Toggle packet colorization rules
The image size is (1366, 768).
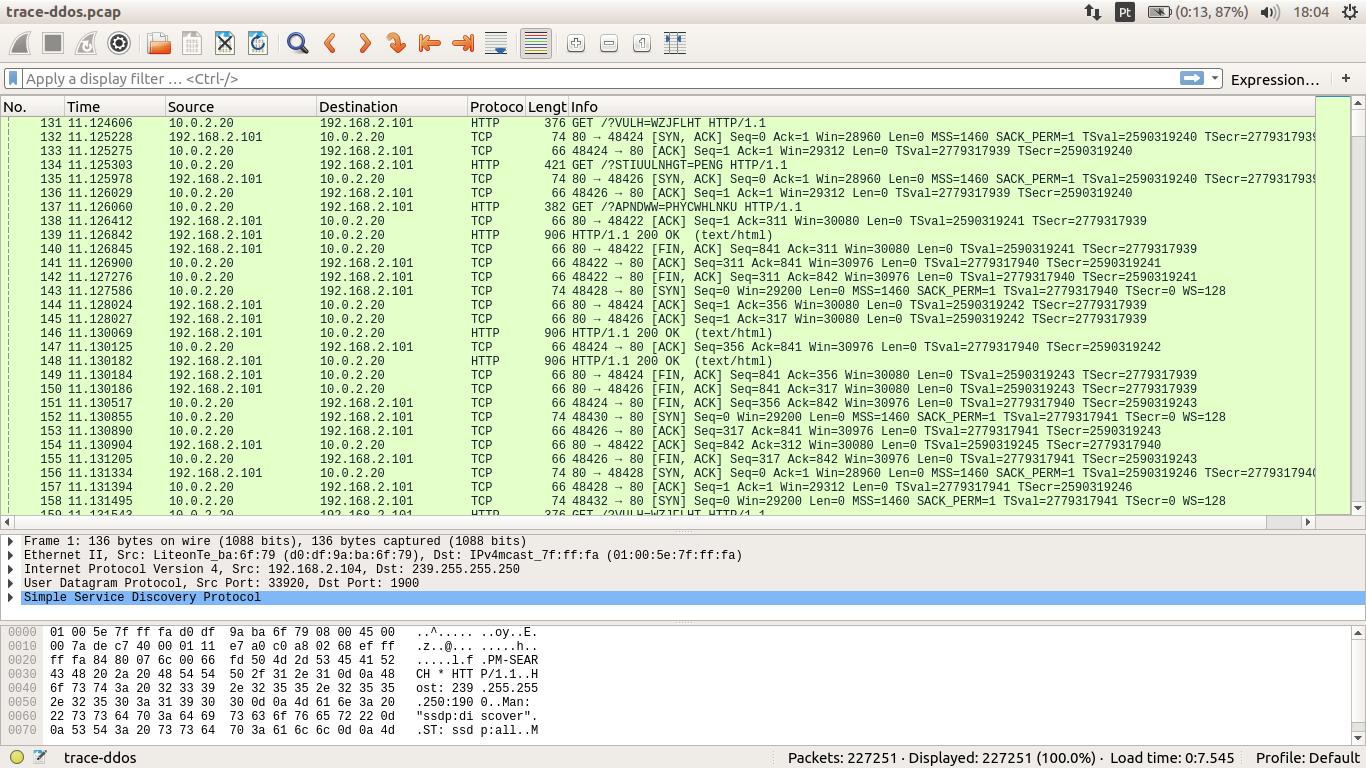[x=536, y=43]
